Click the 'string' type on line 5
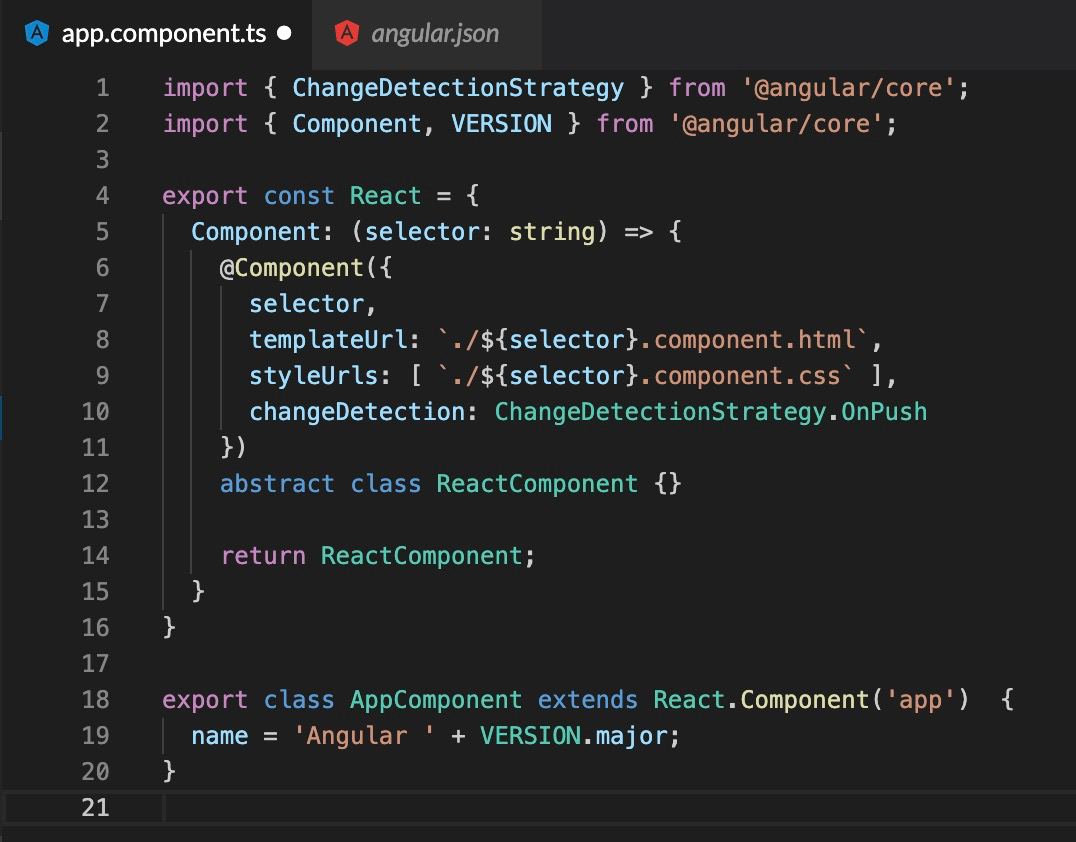This screenshot has height=842, width=1076. (552, 232)
